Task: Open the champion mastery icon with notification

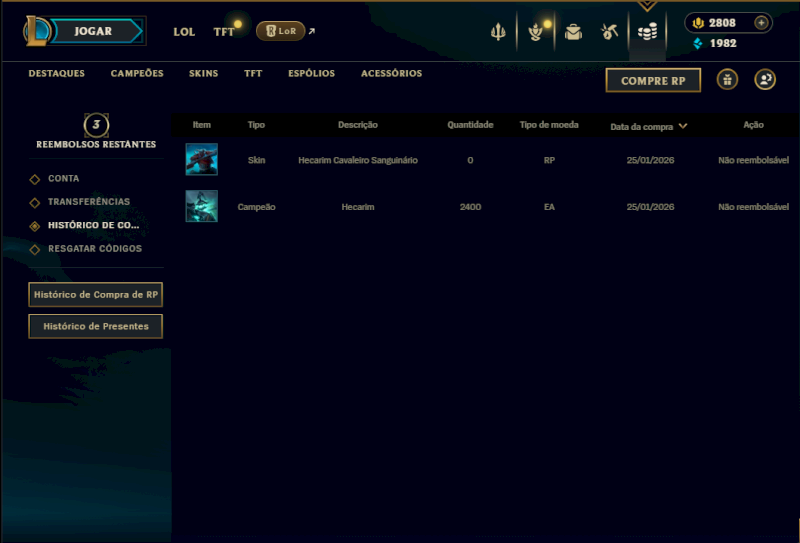Action: pyautogui.click(x=536, y=32)
